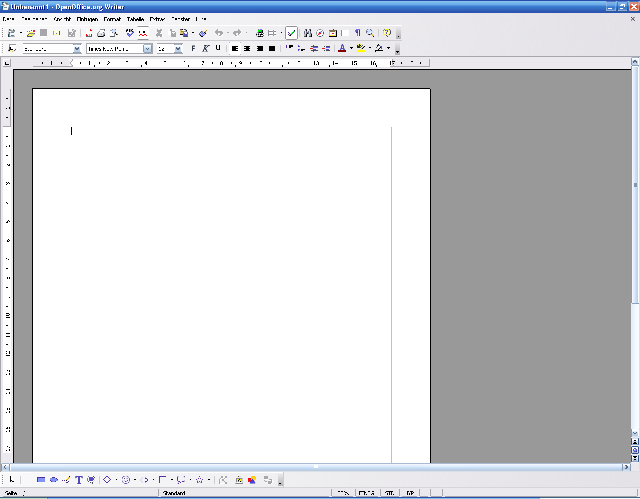Open the Einfügen menu
The height and width of the screenshot is (499, 640).
coord(87,19)
